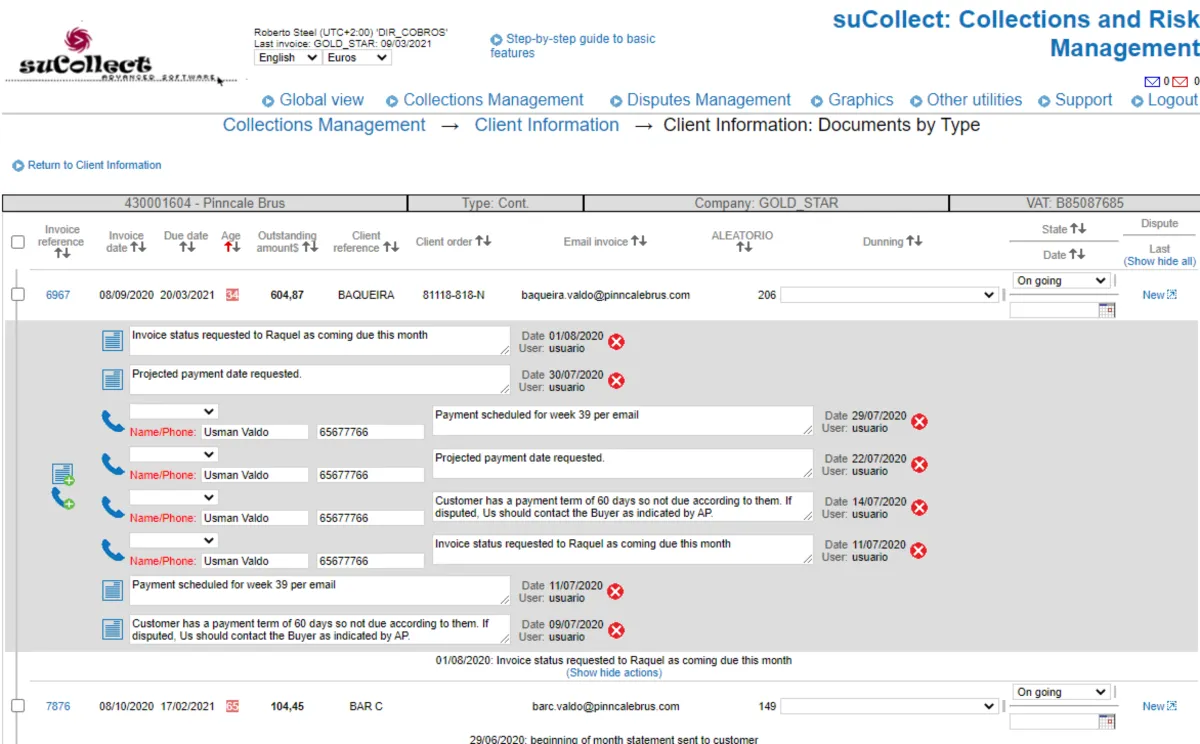1200x744 pixels.
Task: Click note icon of 09/07/2020 note
Action: (112, 629)
